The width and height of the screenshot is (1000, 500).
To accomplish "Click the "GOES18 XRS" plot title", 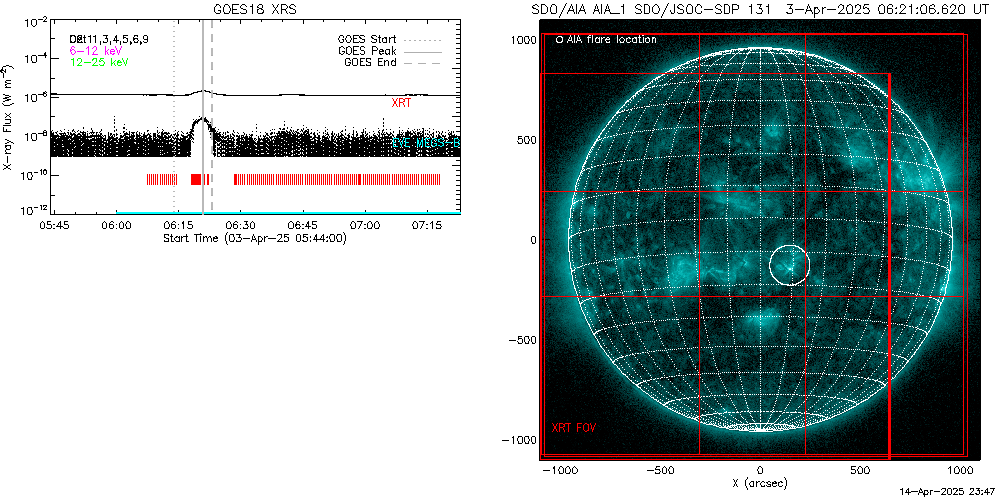I will (256, 10).
